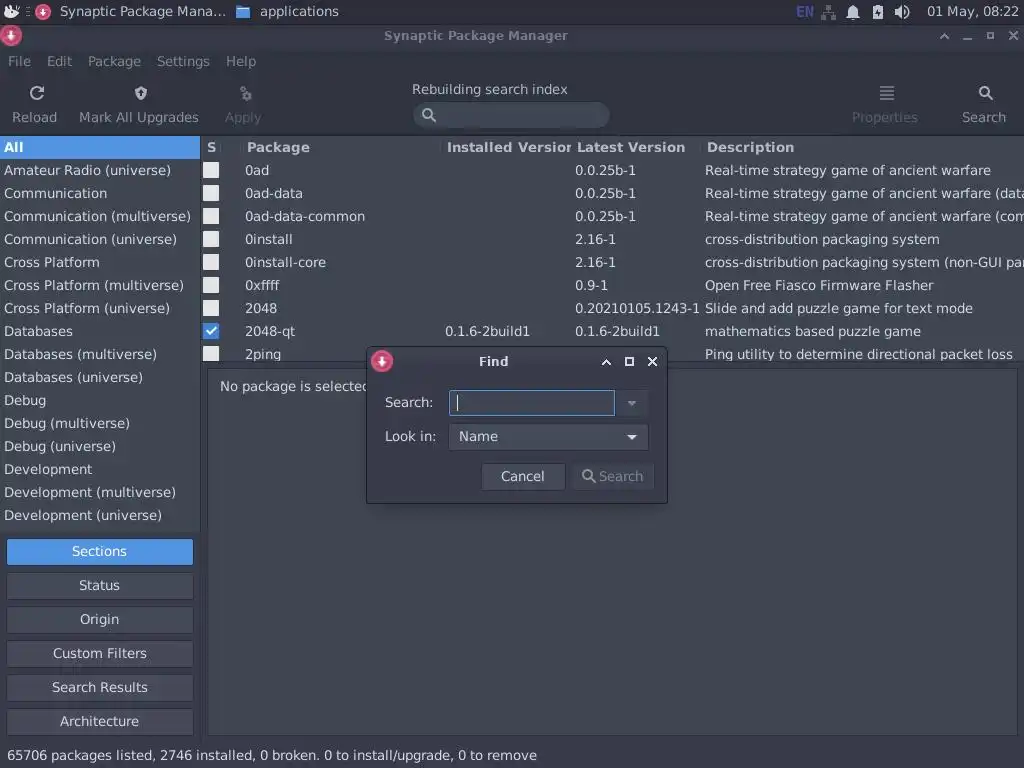Toggle checkbox for 0xffff package
This screenshot has width=1024, height=768.
pos(211,285)
